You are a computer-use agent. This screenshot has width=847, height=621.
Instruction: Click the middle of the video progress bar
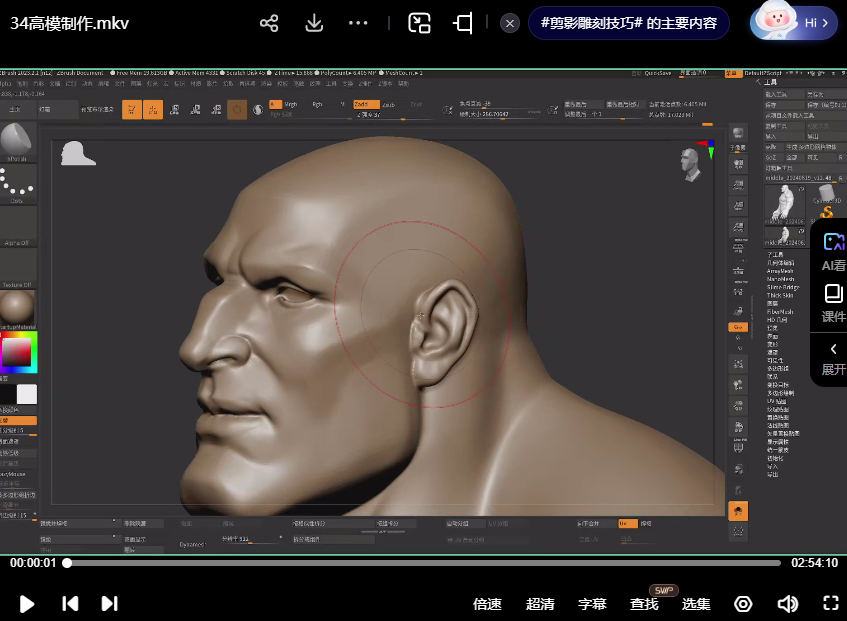click(x=424, y=563)
